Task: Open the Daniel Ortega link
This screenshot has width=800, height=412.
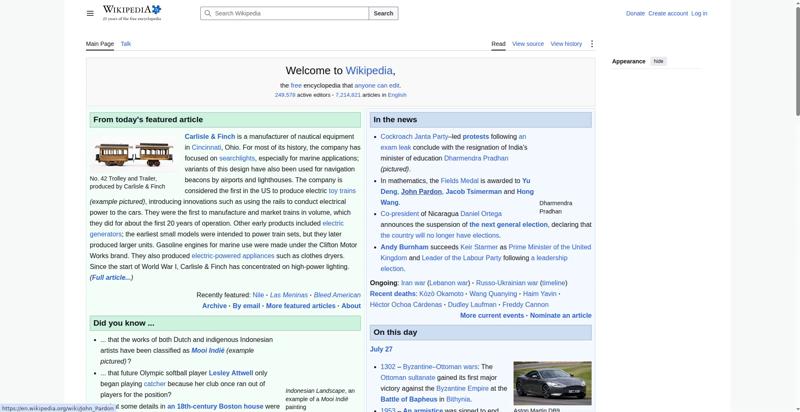Action: point(481,214)
